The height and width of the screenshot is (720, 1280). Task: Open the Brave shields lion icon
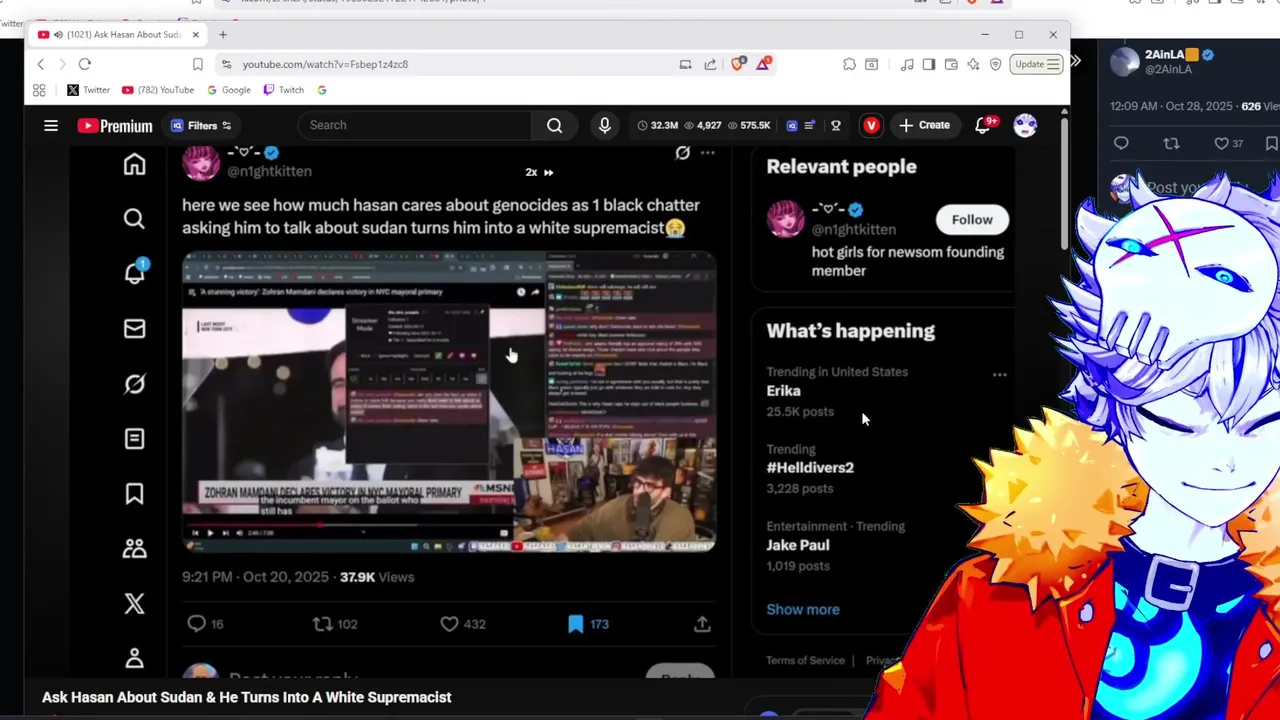click(x=738, y=64)
